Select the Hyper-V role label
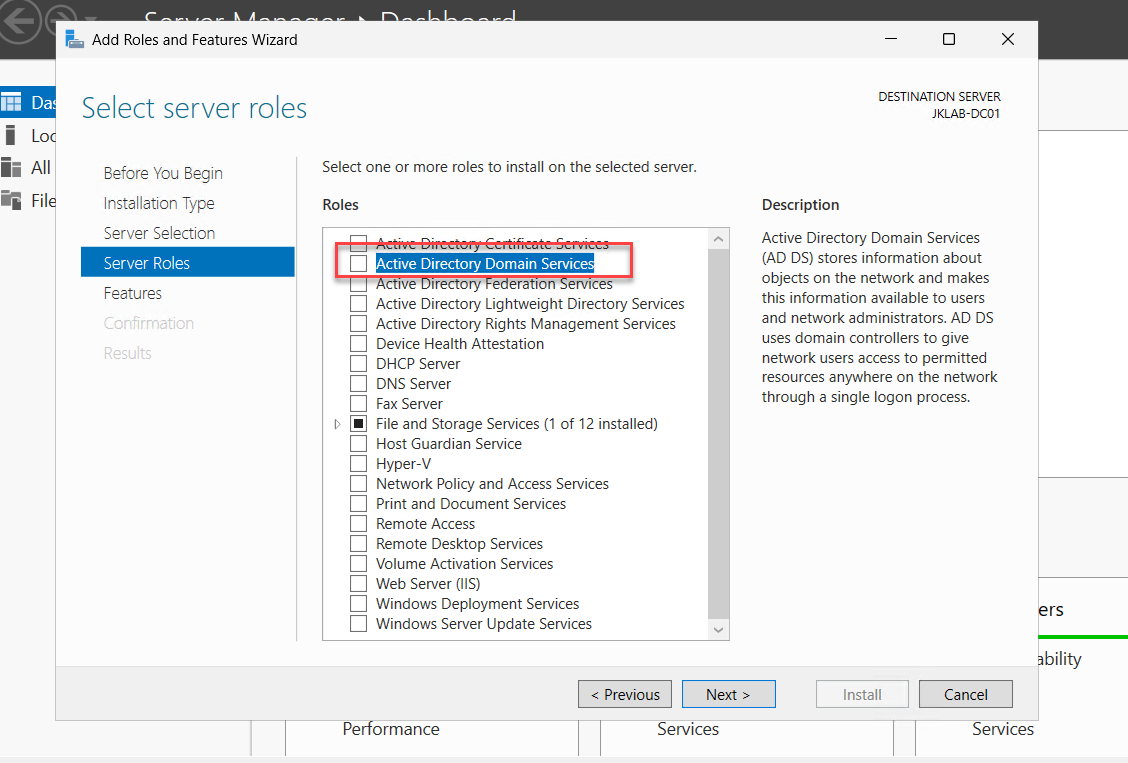The width and height of the screenshot is (1128, 763). coord(404,464)
